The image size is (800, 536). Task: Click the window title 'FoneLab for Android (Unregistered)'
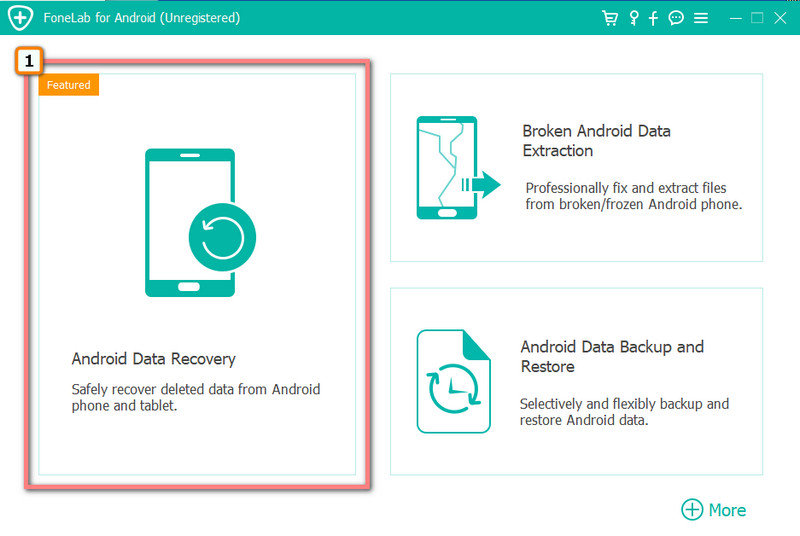pos(141,18)
